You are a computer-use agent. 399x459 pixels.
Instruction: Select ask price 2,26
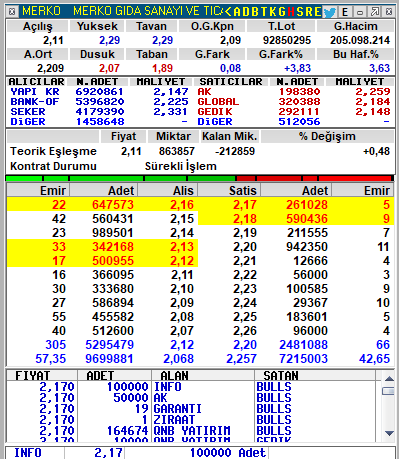click(245, 331)
